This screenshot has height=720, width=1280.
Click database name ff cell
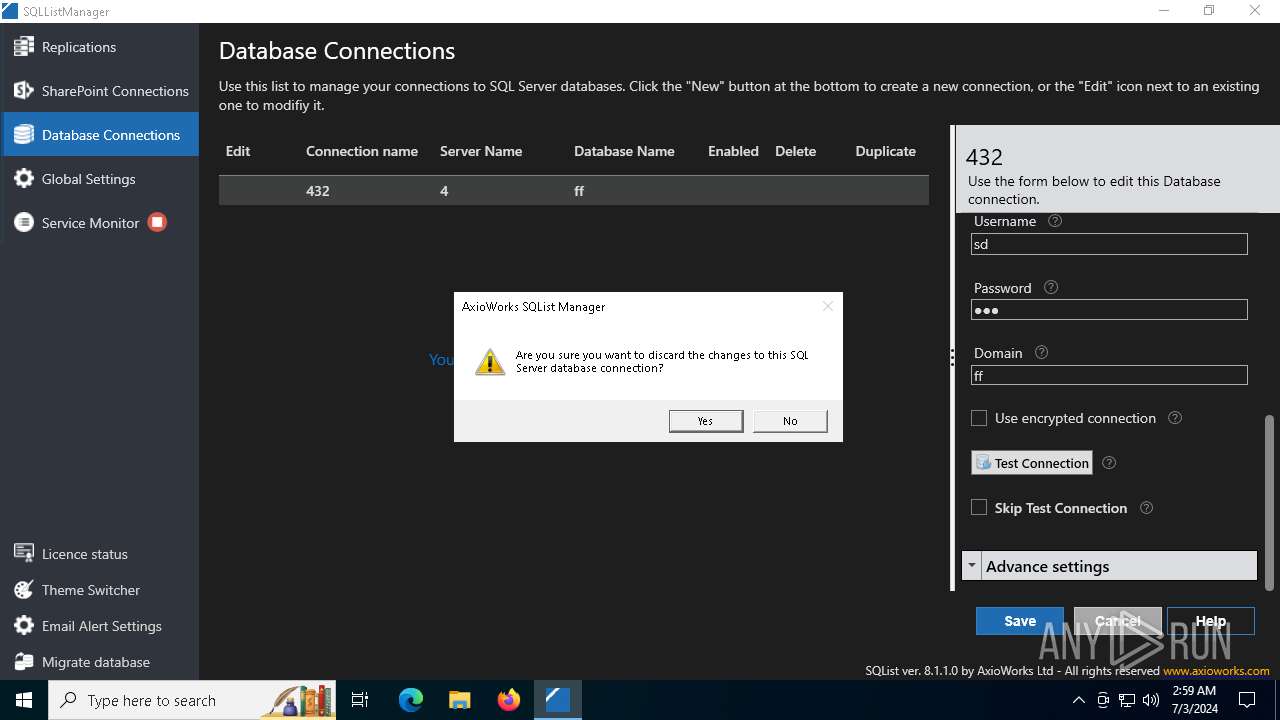click(x=579, y=191)
